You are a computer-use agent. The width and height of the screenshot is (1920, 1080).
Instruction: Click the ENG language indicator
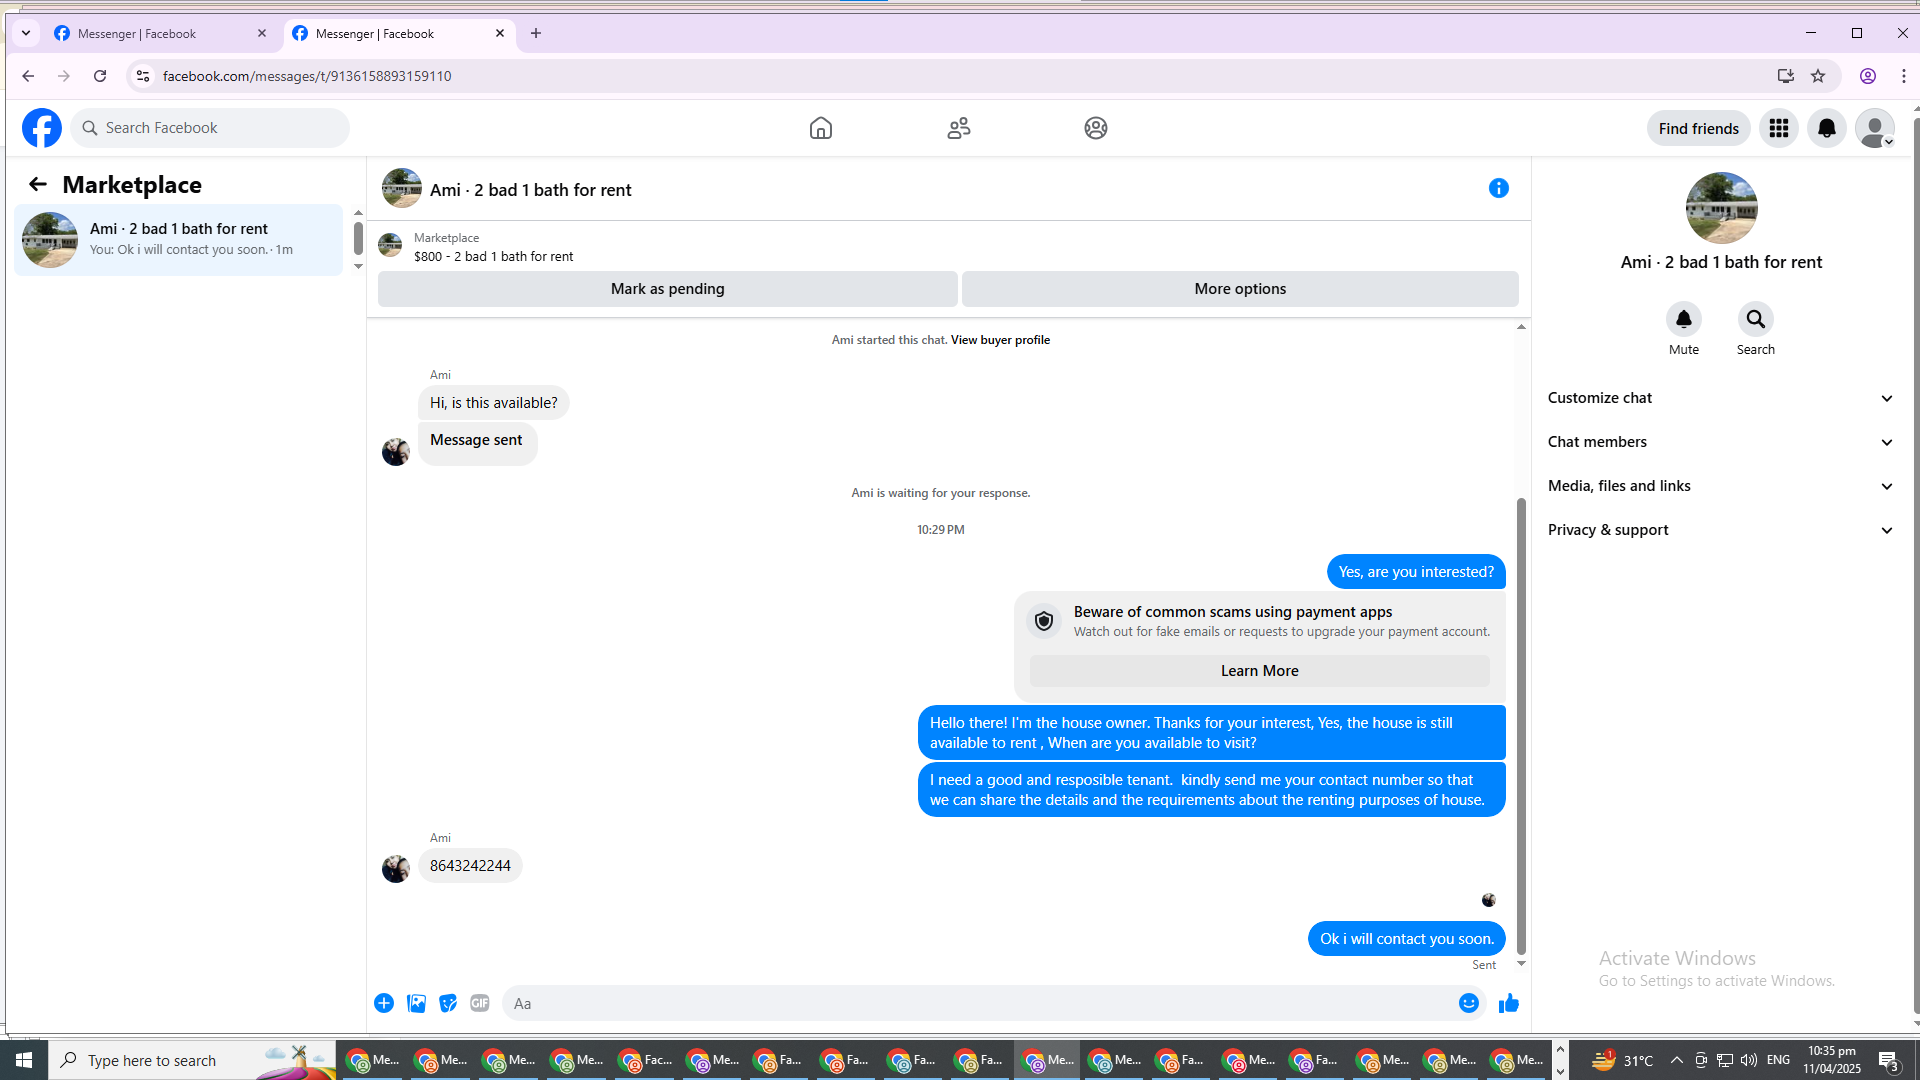pyautogui.click(x=1778, y=1060)
